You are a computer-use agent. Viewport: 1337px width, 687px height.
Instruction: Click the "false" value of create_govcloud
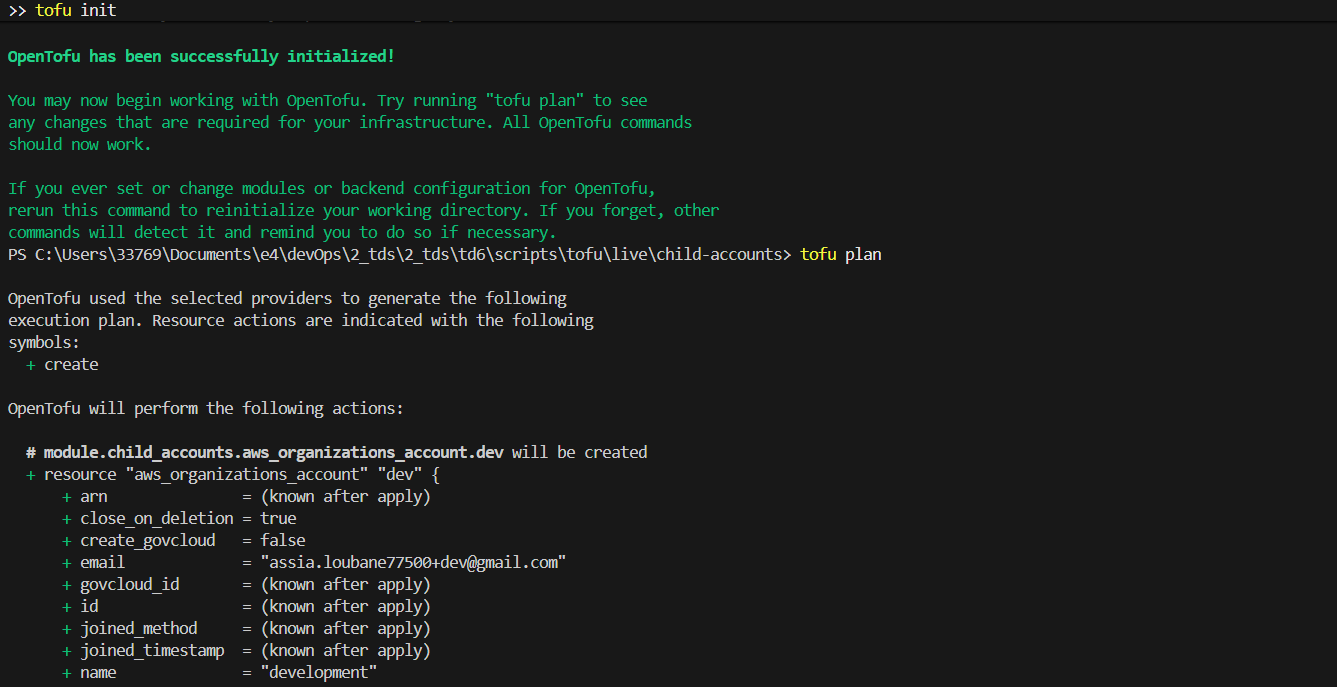point(283,540)
